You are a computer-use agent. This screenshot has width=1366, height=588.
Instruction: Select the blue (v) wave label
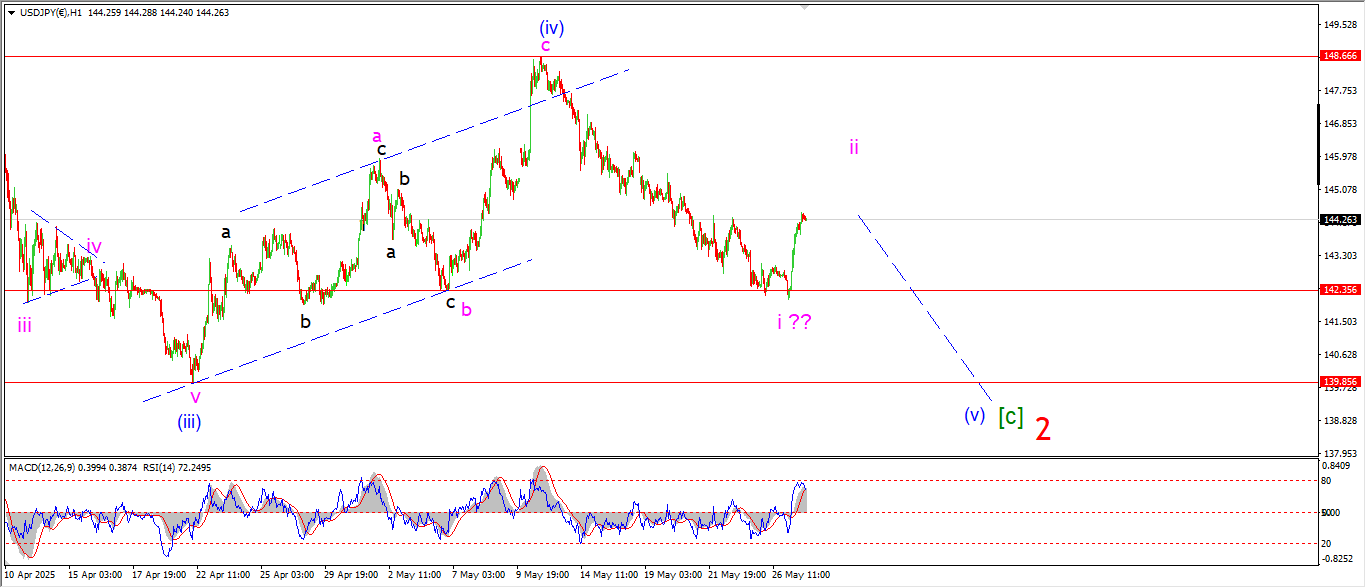[x=974, y=415]
